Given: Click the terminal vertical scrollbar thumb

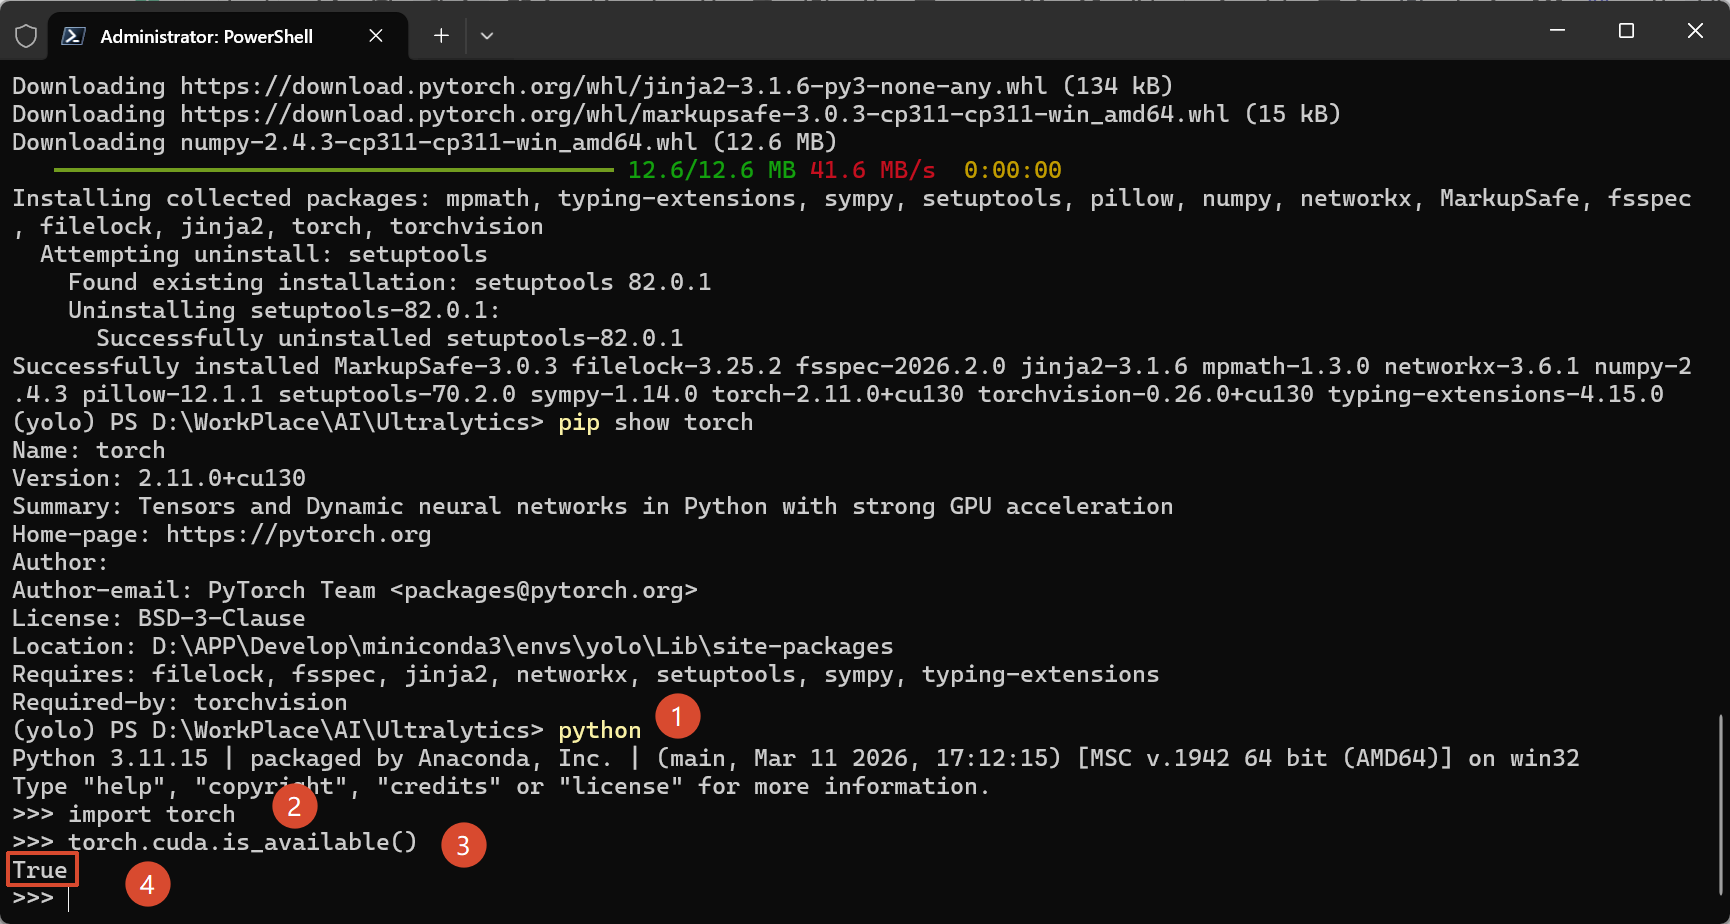Looking at the screenshot, I should 1720,804.
